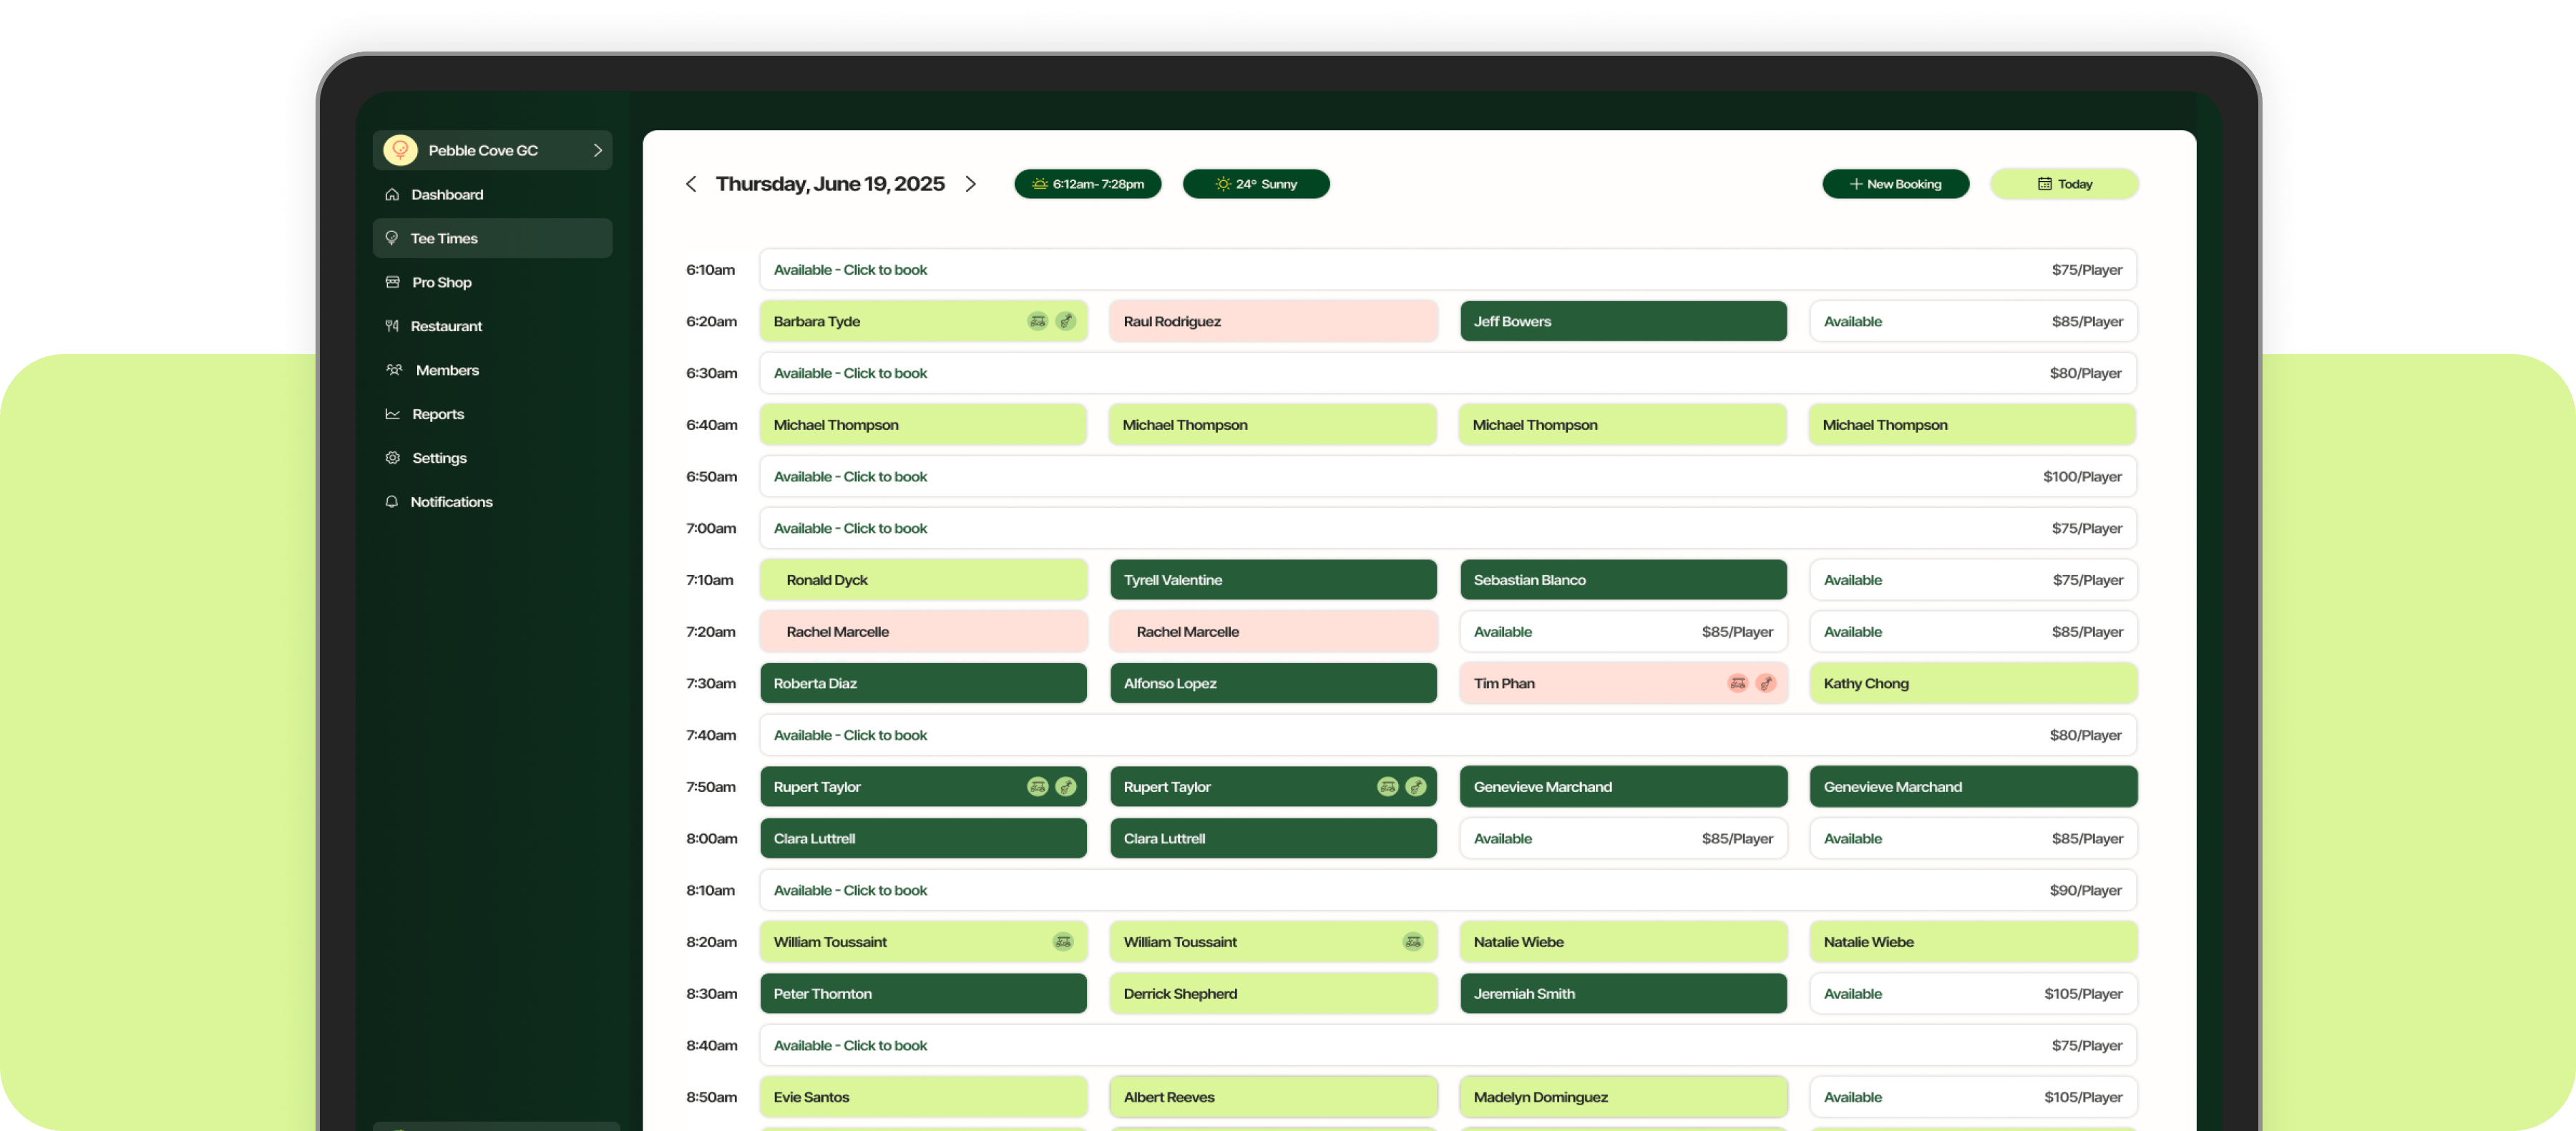This screenshot has width=2576, height=1131.
Task: Open Ronald Dyck booking
Action: click(923, 580)
